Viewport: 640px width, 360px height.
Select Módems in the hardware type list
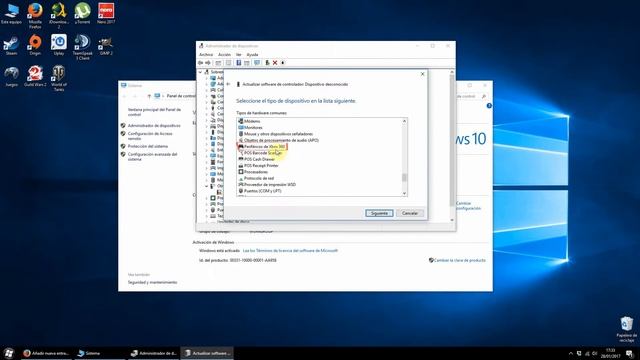coord(252,121)
